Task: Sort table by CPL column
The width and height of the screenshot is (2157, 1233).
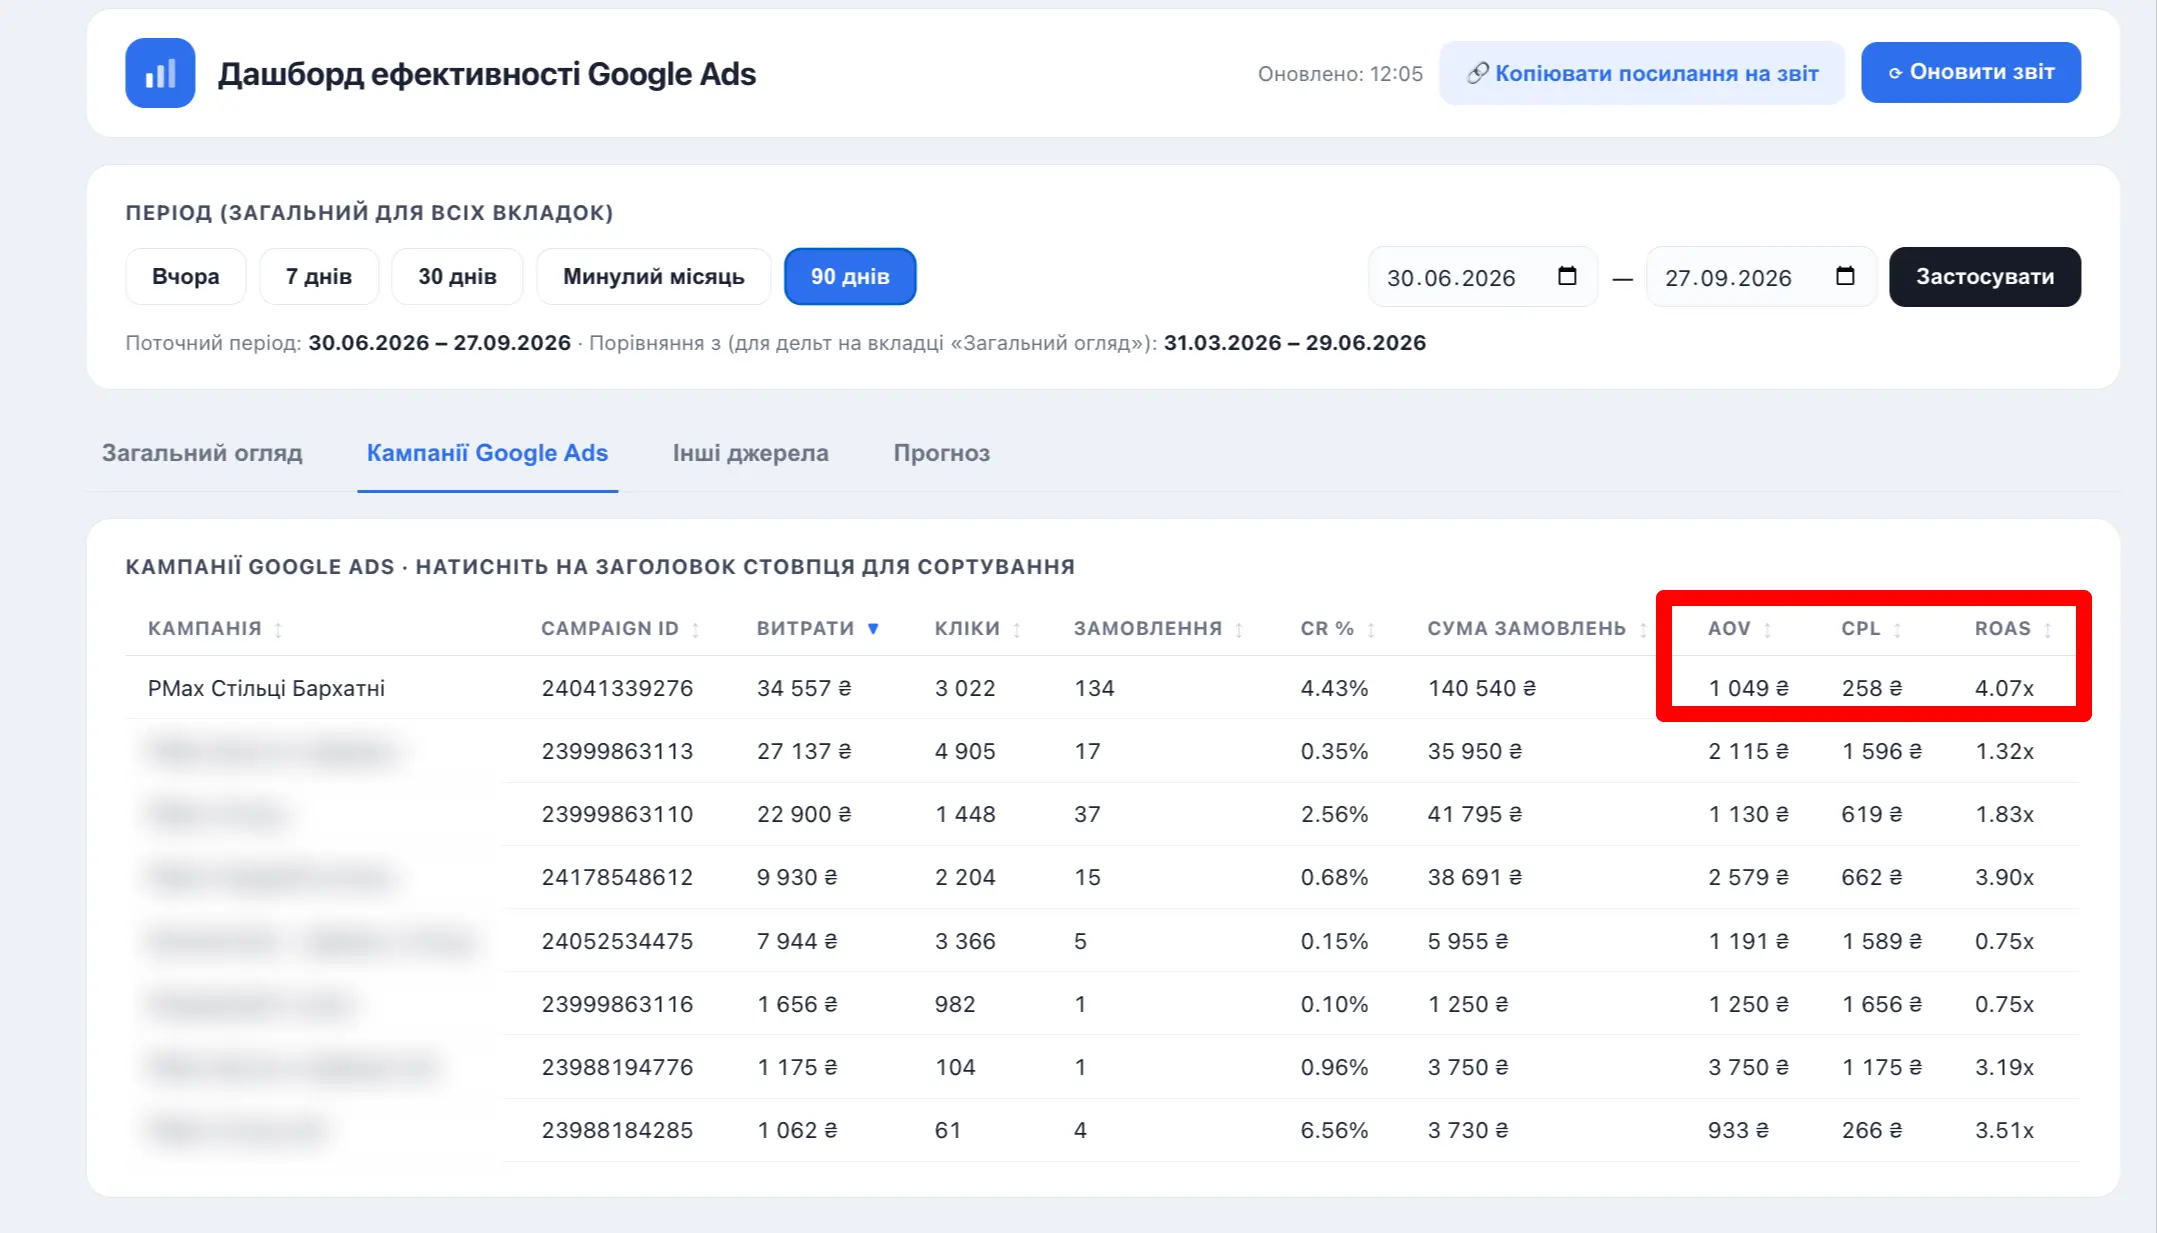Action: [x=1872, y=628]
